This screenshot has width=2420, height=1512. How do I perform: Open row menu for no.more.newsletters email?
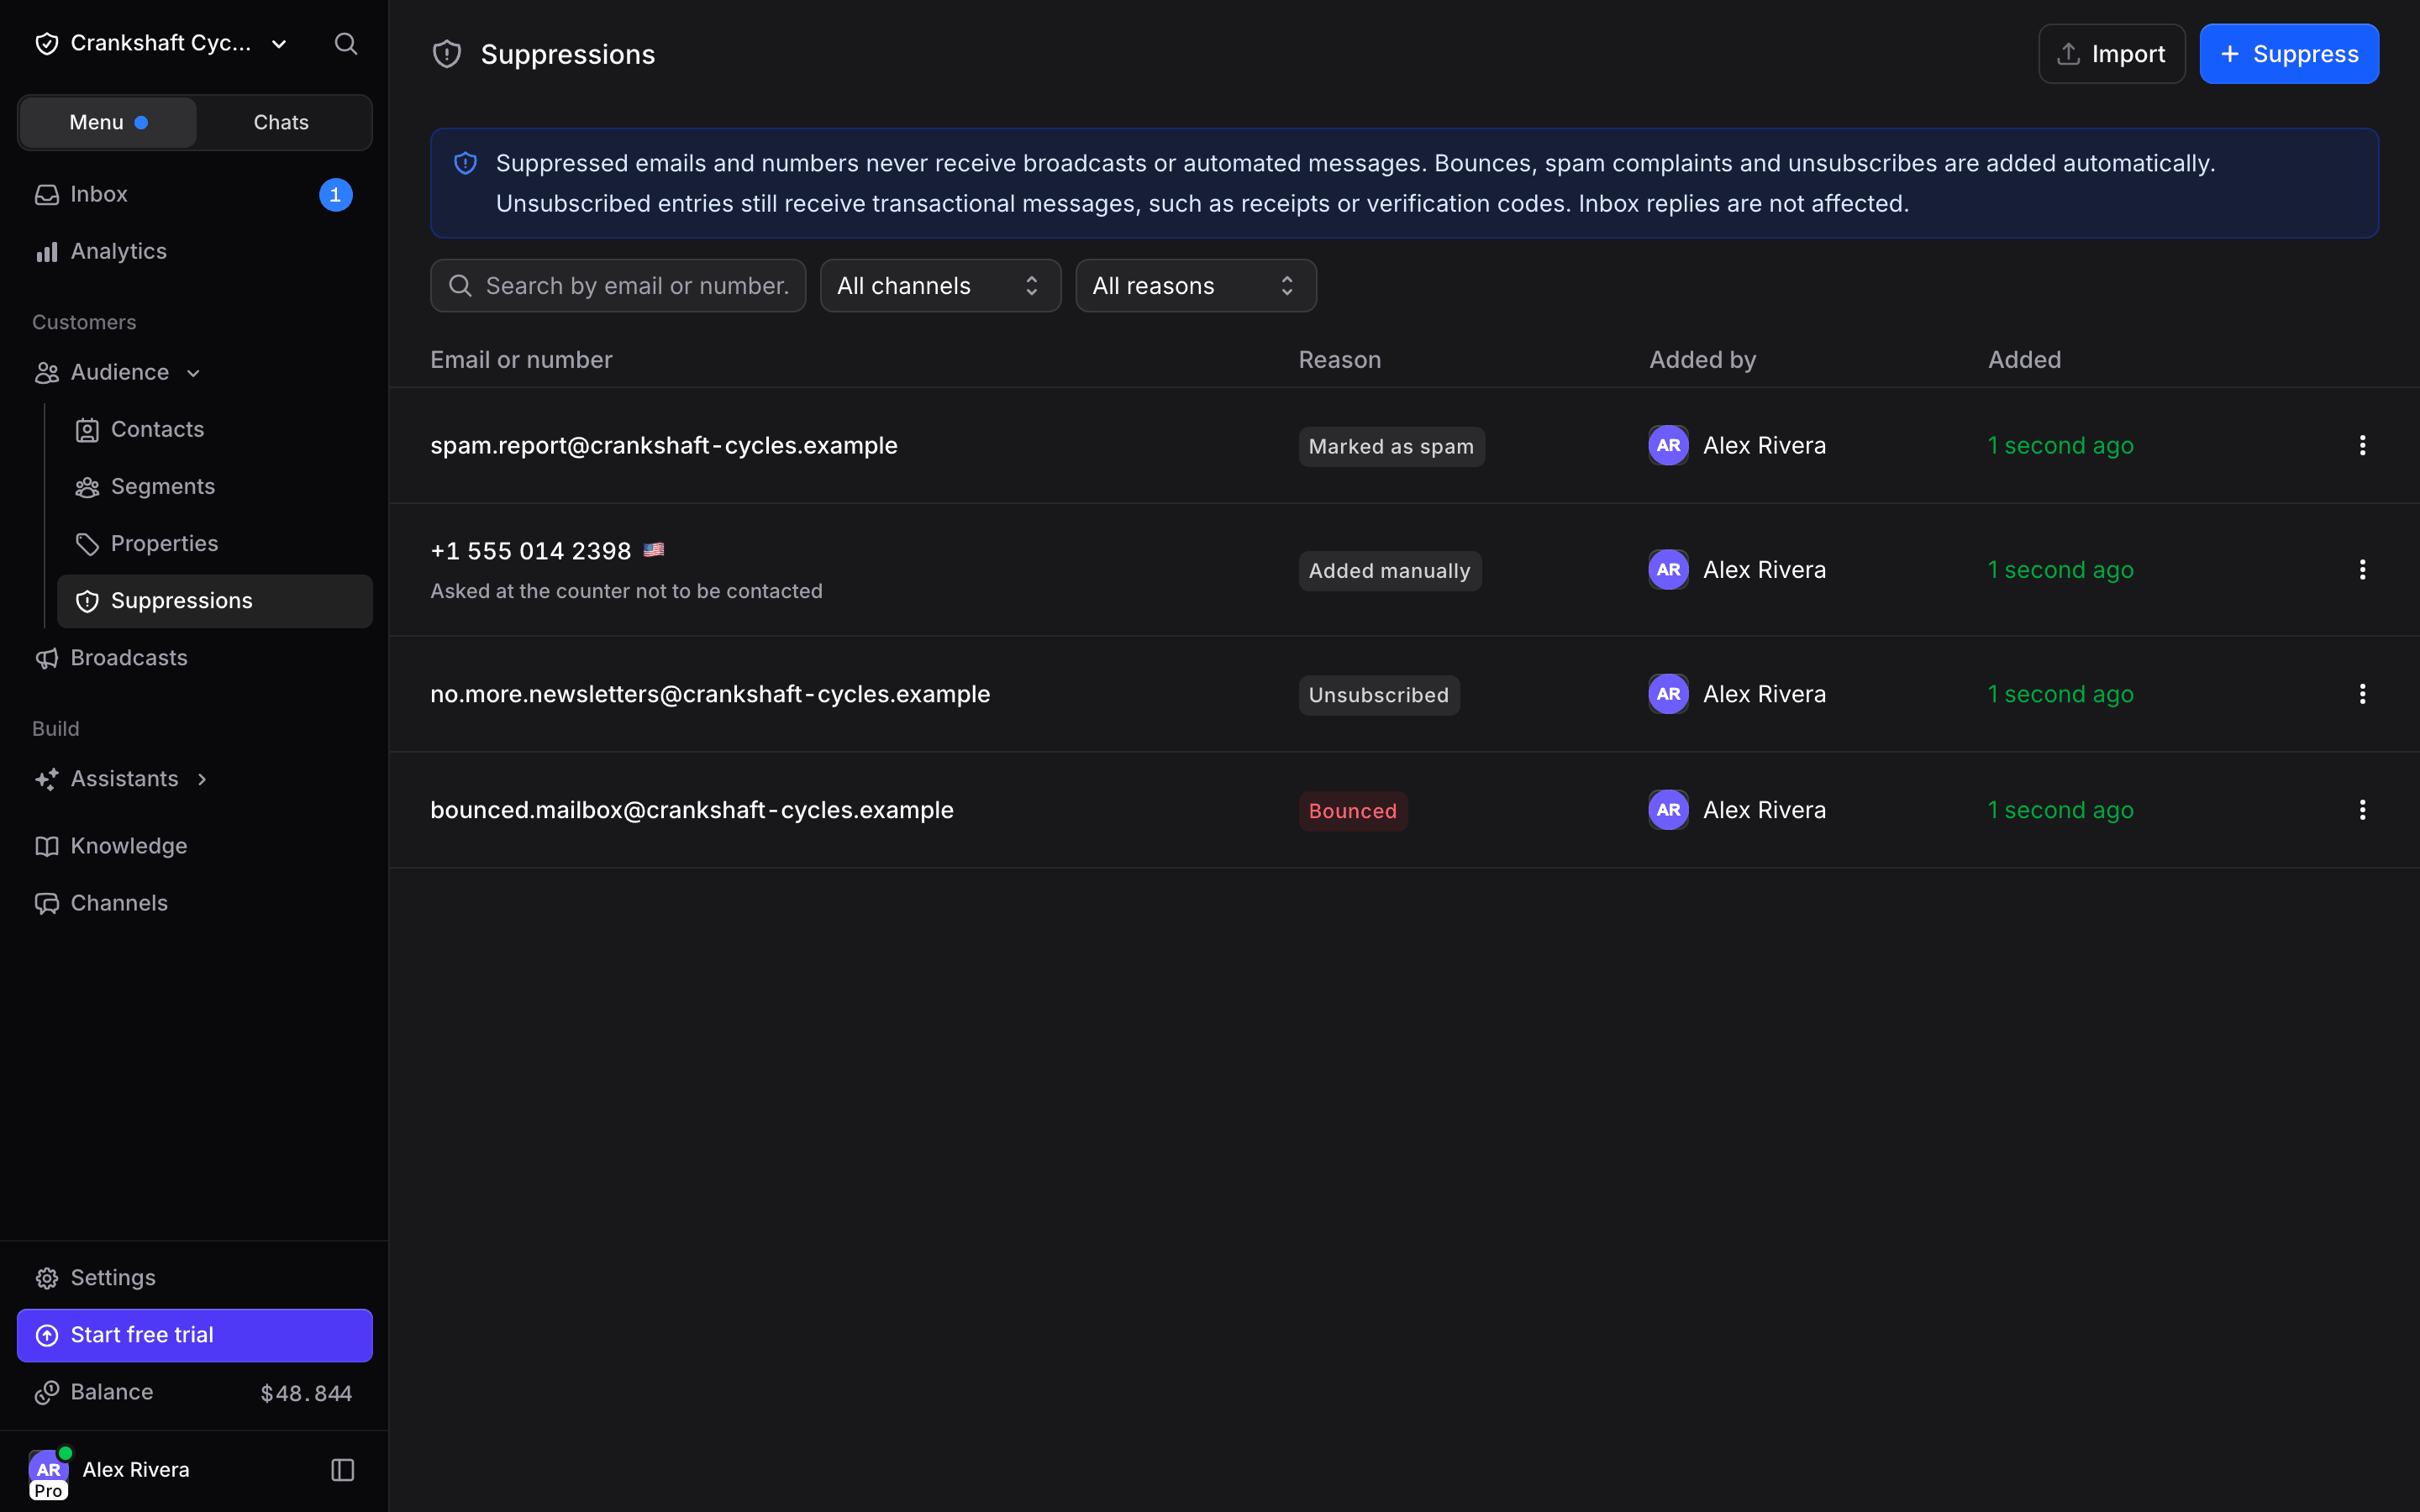(x=2362, y=693)
